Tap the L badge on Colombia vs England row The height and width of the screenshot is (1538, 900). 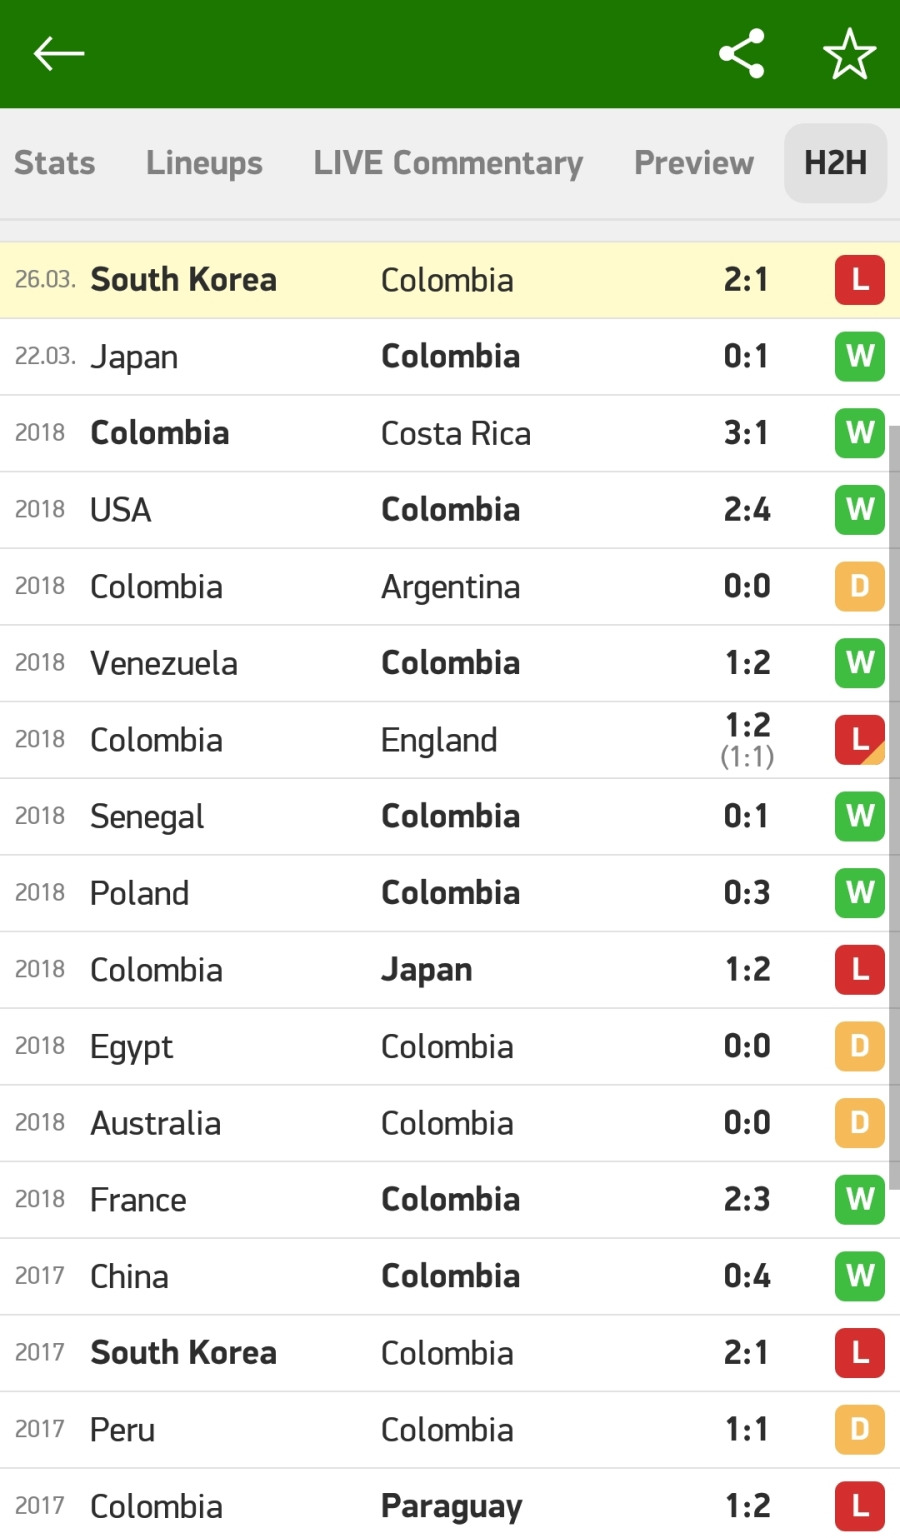(x=860, y=740)
